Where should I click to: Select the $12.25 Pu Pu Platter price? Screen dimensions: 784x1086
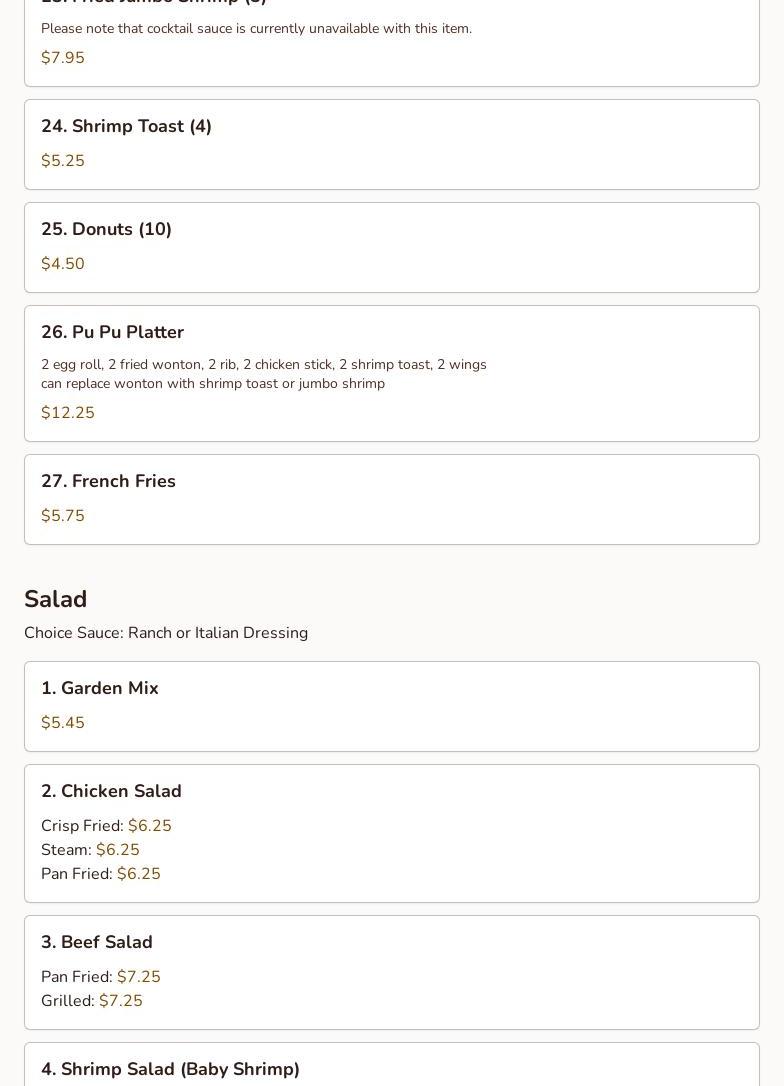pos(68,413)
